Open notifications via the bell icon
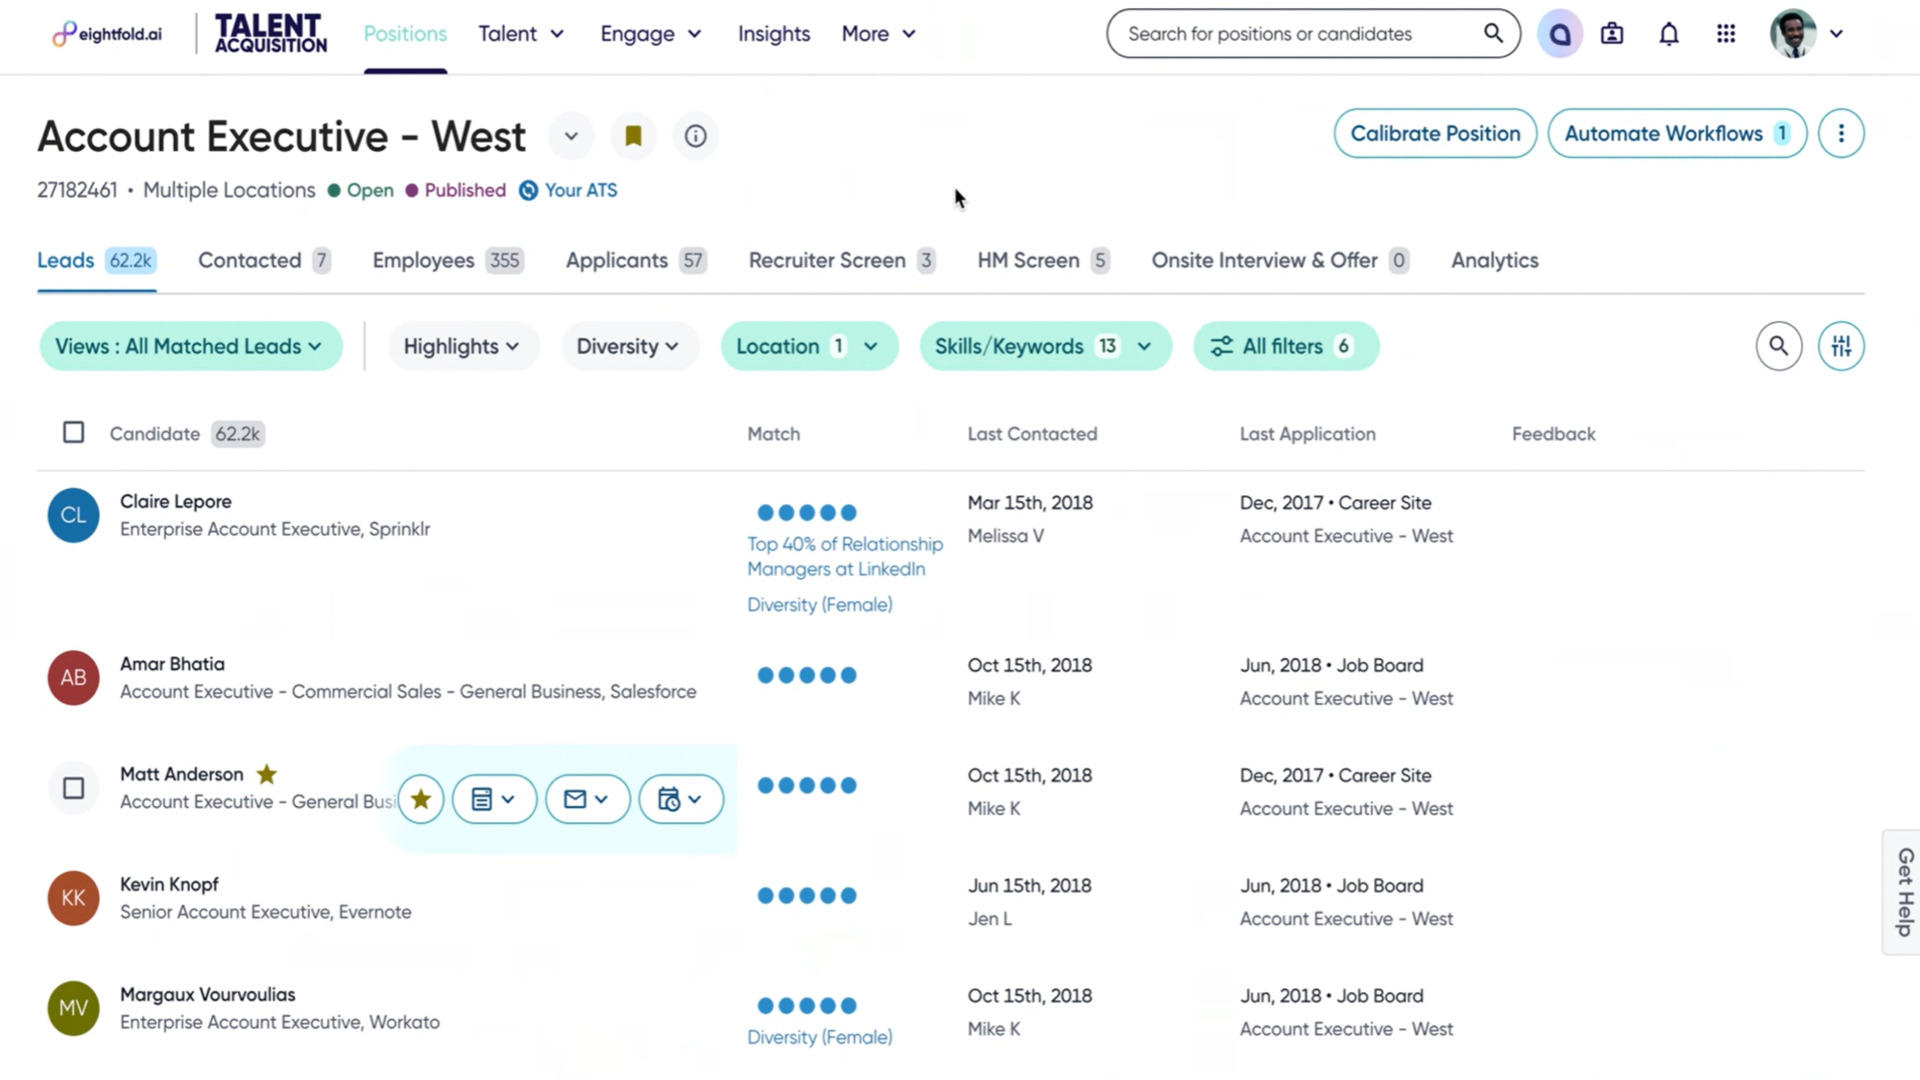Screen dimensions: 1920x1080 [1669, 33]
